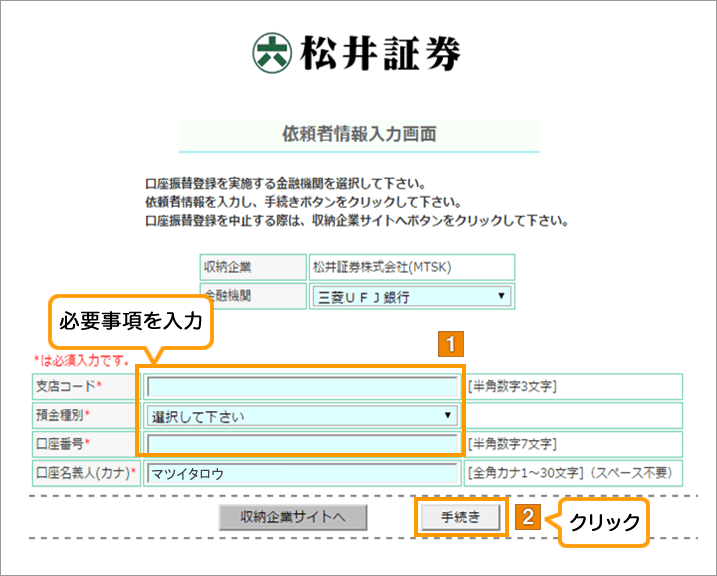
Task: Open the 金融機関 bank dropdown
Action: pos(411,296)
